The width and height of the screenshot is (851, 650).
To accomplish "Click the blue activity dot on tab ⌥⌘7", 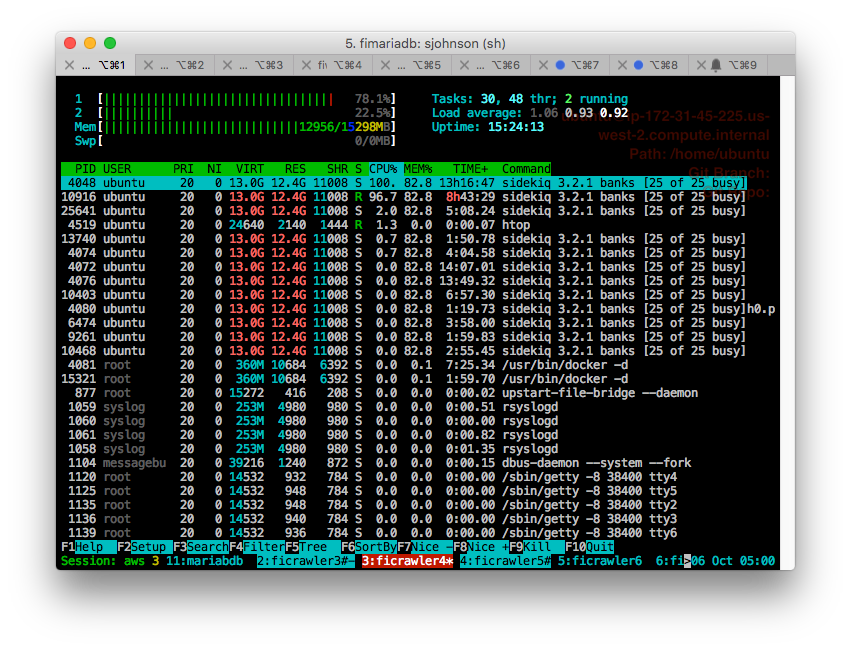I will pyautogui.click(x=560, y=65).
